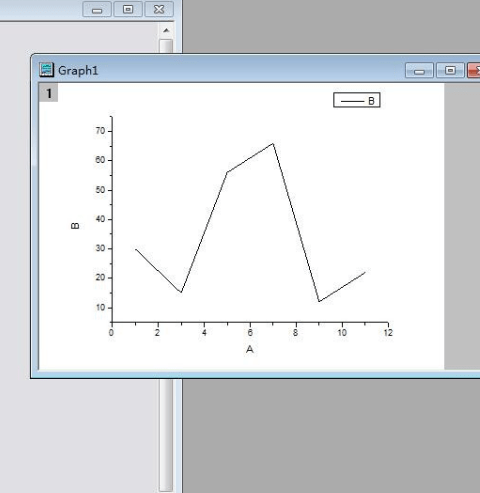The height and width of the screenshot is (493, 480).
Task: Click the X axis tick label 0
Action: coord(111,332)
